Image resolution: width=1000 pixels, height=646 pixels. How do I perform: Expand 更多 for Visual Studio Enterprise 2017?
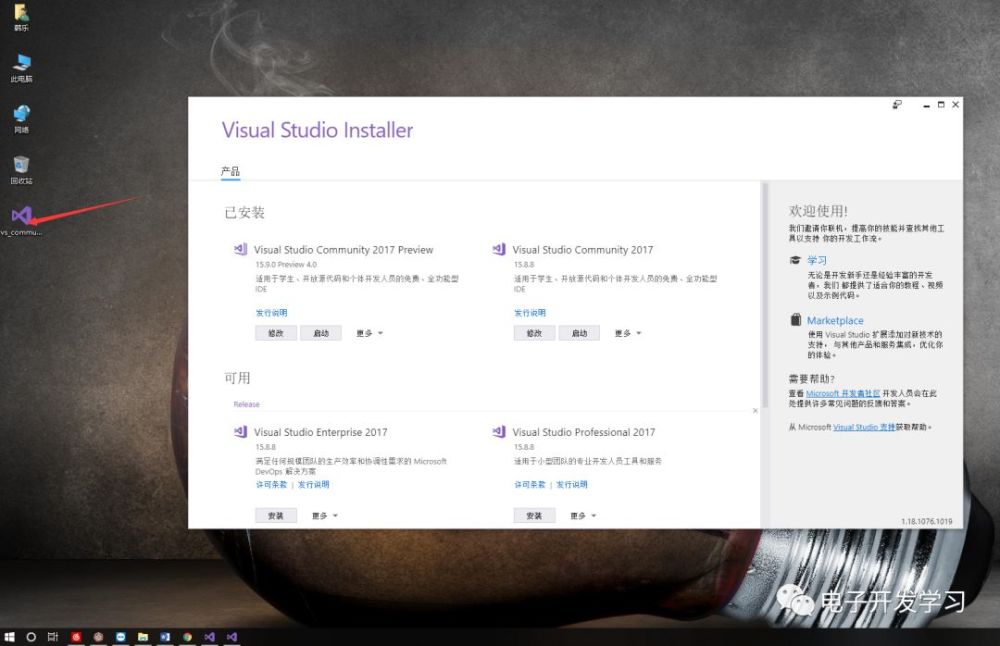pos(325,515)
